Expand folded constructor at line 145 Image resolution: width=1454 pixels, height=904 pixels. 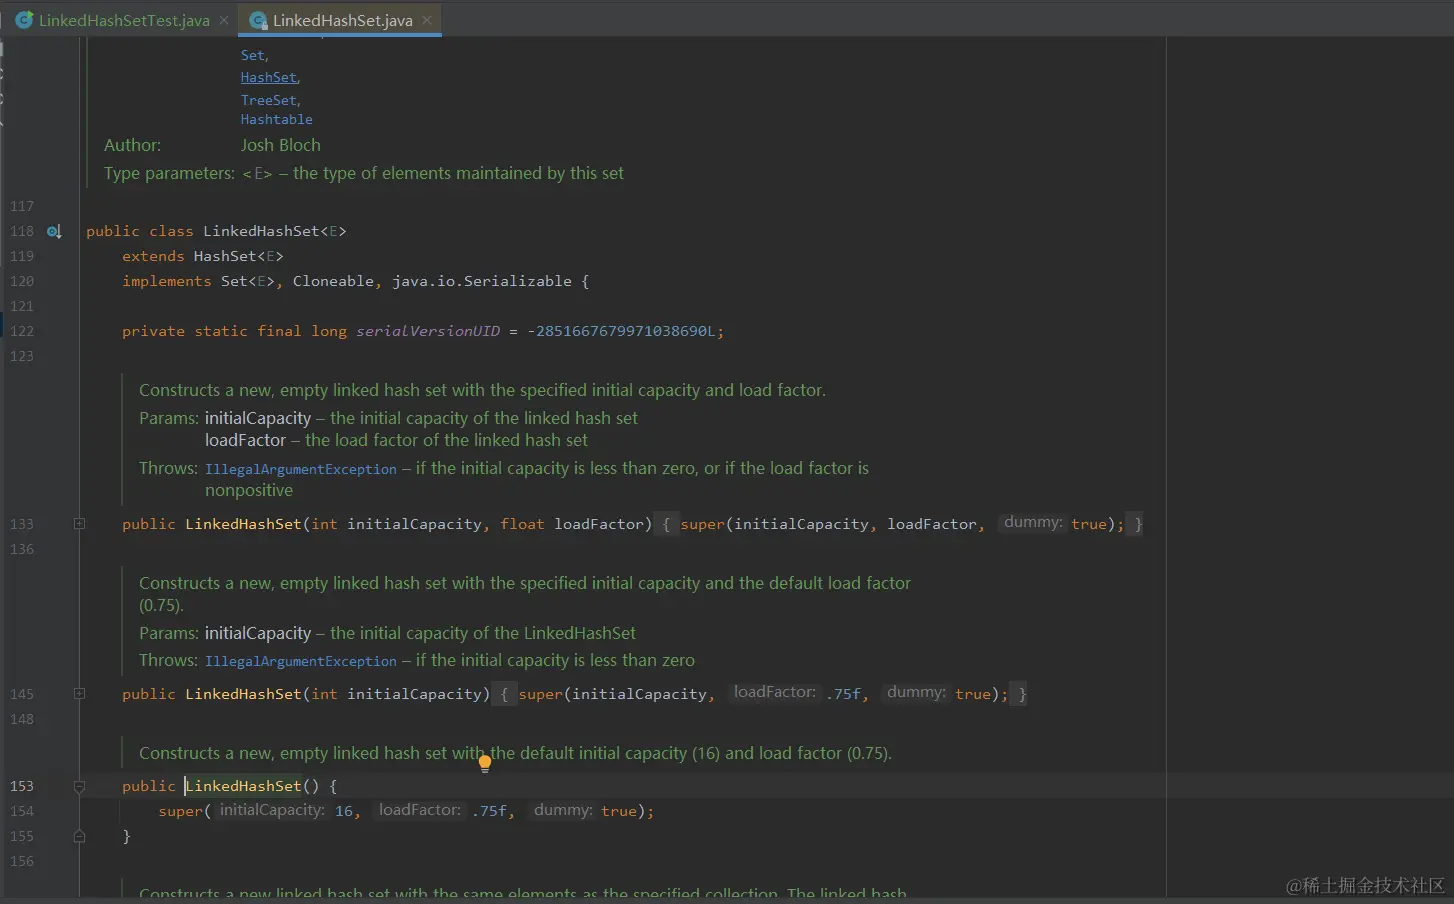pyautogui.click(x=79, y=693)
